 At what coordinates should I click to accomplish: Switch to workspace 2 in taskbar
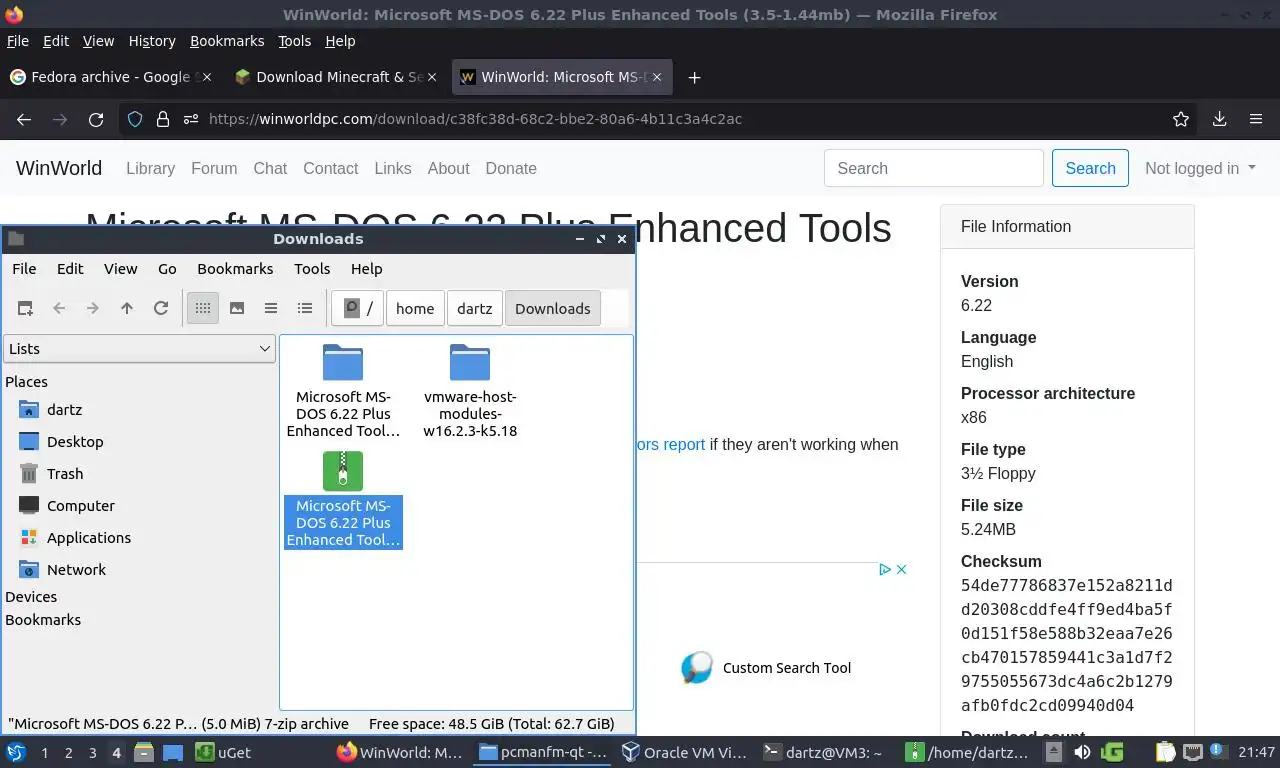tap(68, 752)
